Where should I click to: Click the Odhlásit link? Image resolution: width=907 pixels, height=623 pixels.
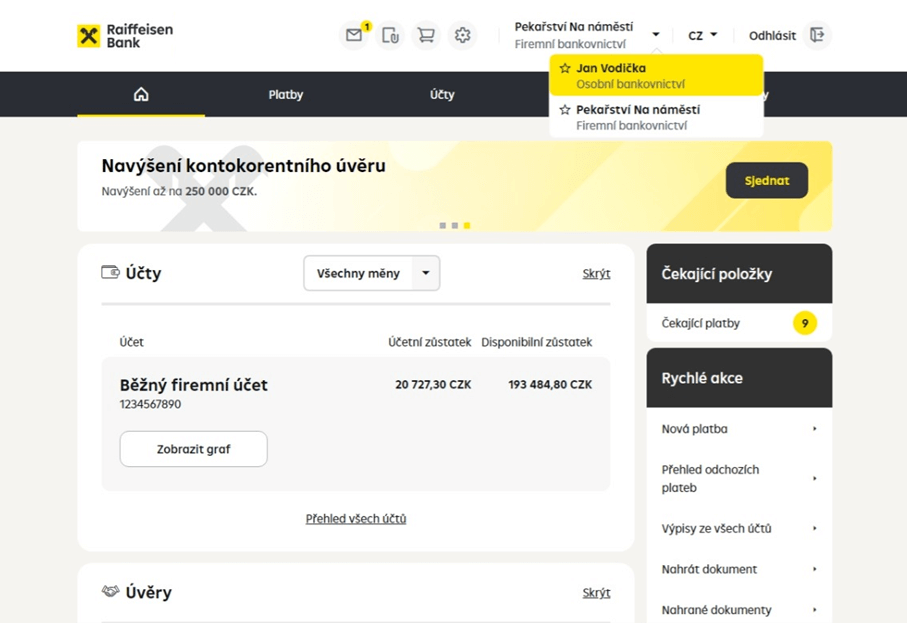coord(772,36)
